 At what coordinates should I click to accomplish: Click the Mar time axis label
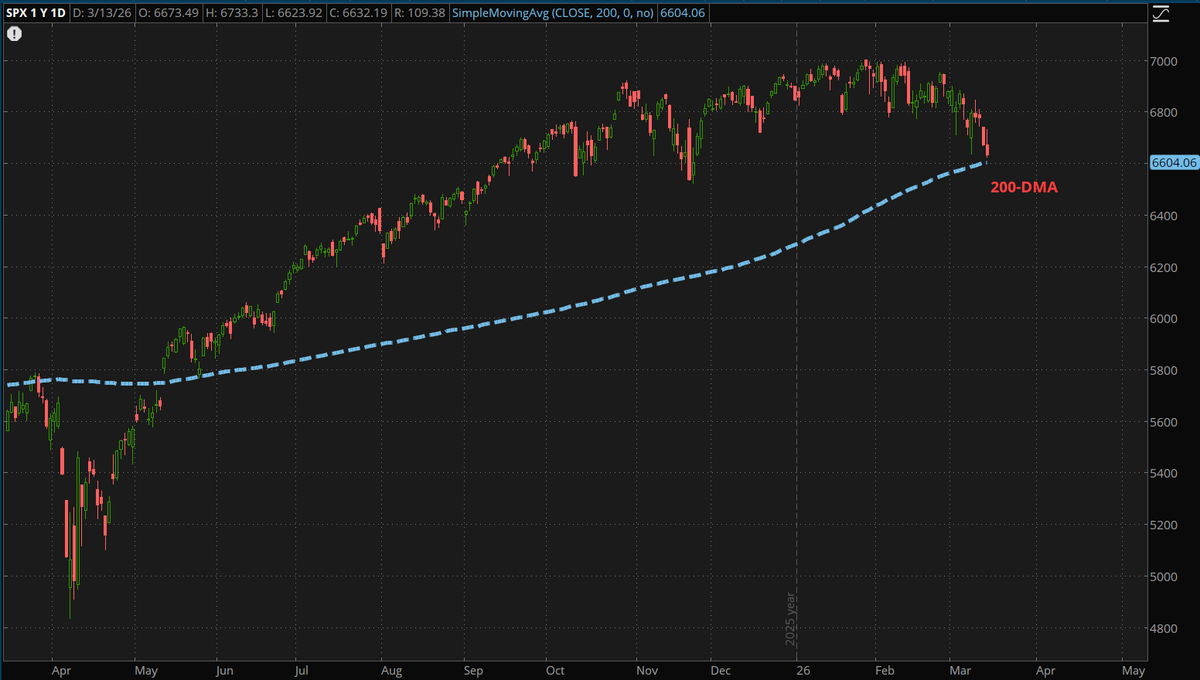click(958, 671)
